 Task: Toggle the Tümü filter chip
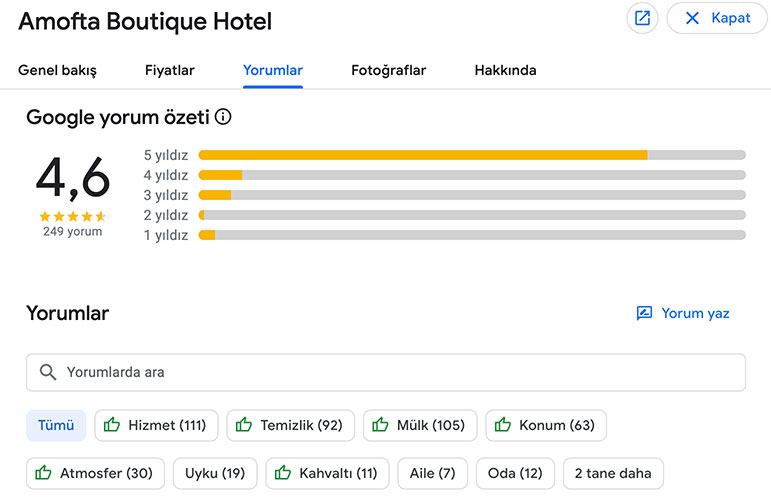click(56, 425)
